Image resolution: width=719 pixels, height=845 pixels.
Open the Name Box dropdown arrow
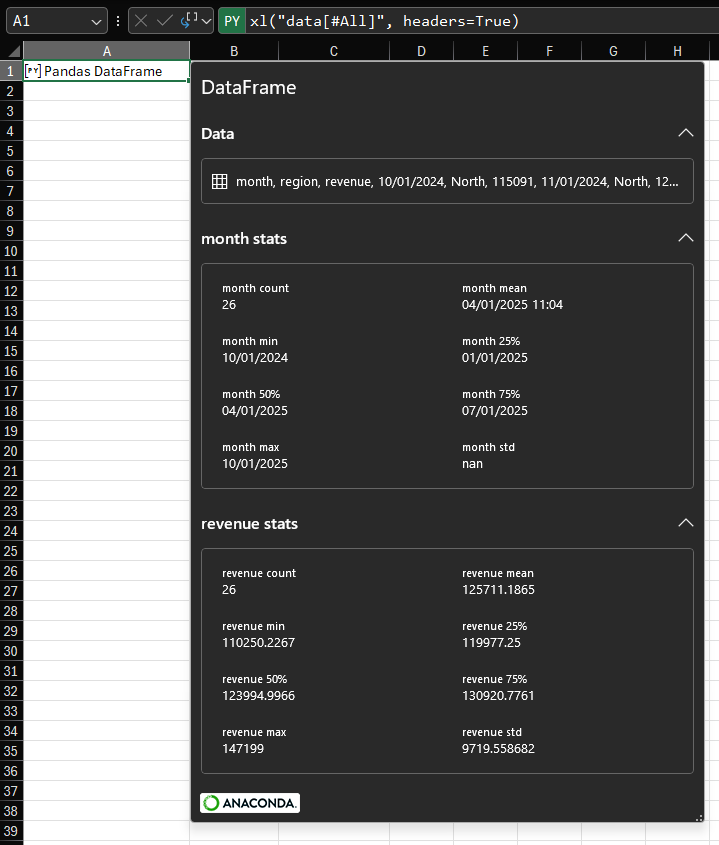[97, 21]
